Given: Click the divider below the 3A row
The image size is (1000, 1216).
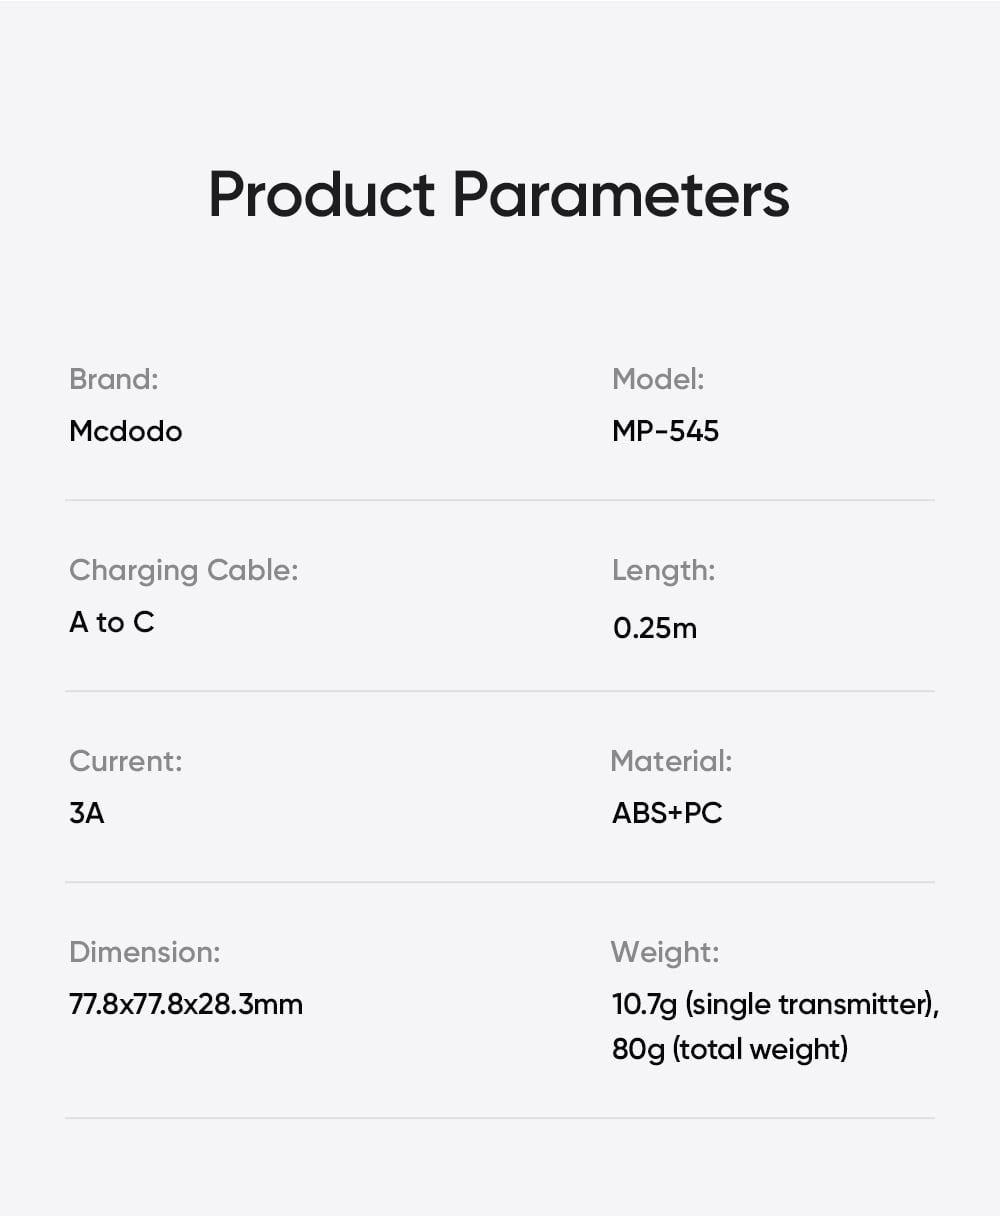Looking at the screenshot, I should [x=500, y=882].
